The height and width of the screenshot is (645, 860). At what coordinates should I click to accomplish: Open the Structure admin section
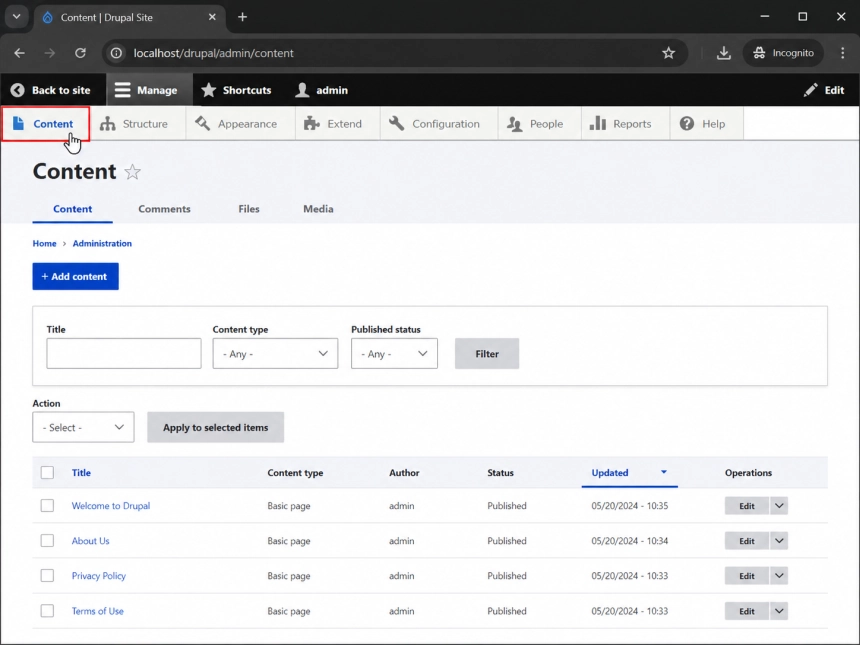(134, 124)
